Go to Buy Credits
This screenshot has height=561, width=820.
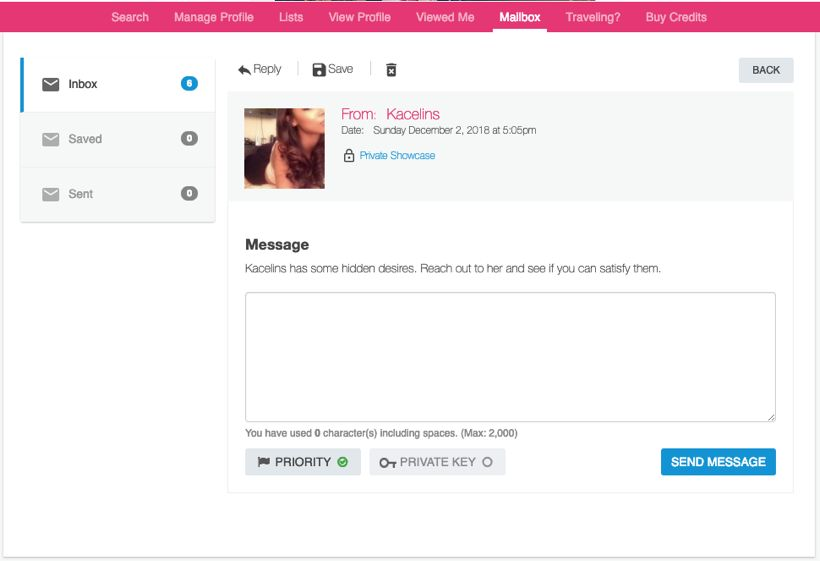click(x=676, y=17)
